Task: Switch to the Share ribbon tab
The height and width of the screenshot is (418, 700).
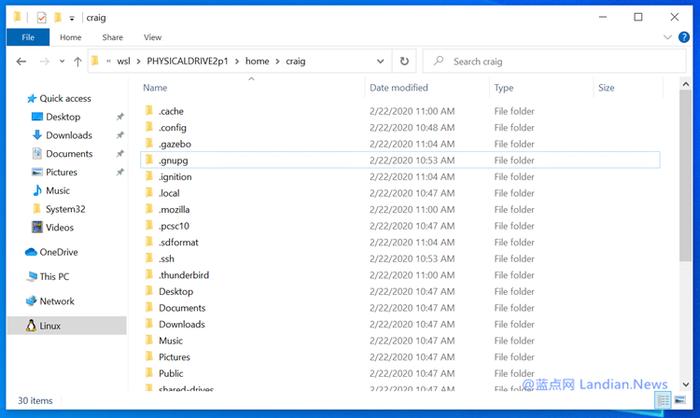Action: (x=112, y=38)
